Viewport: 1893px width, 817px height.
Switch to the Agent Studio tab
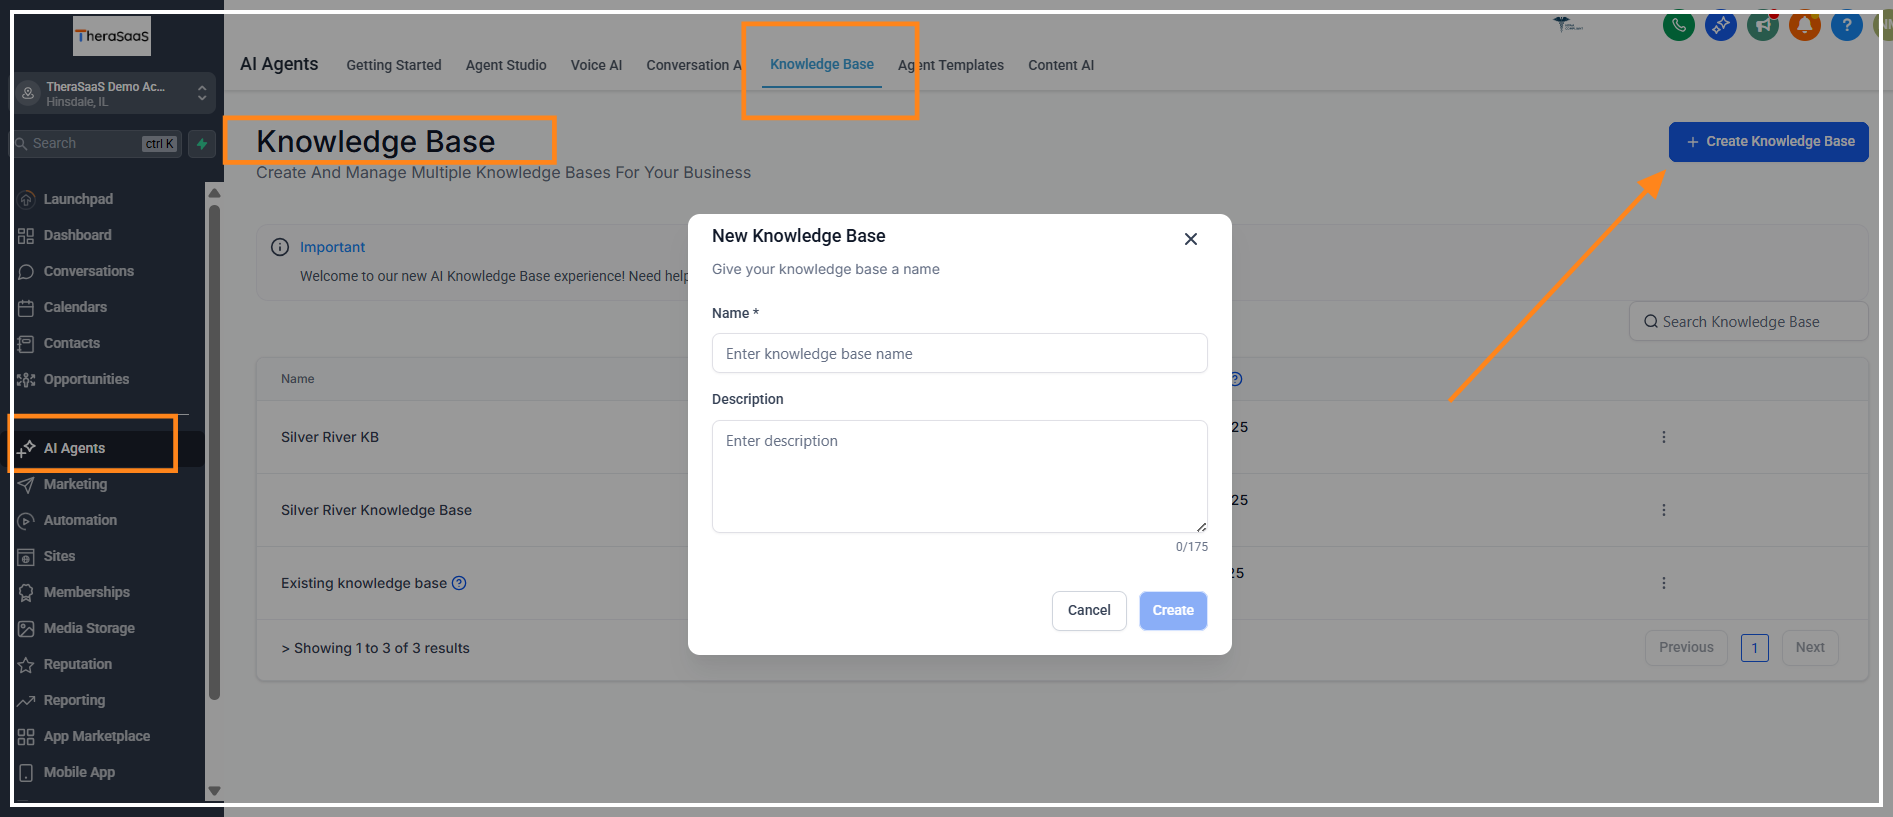tap(506, 65)
